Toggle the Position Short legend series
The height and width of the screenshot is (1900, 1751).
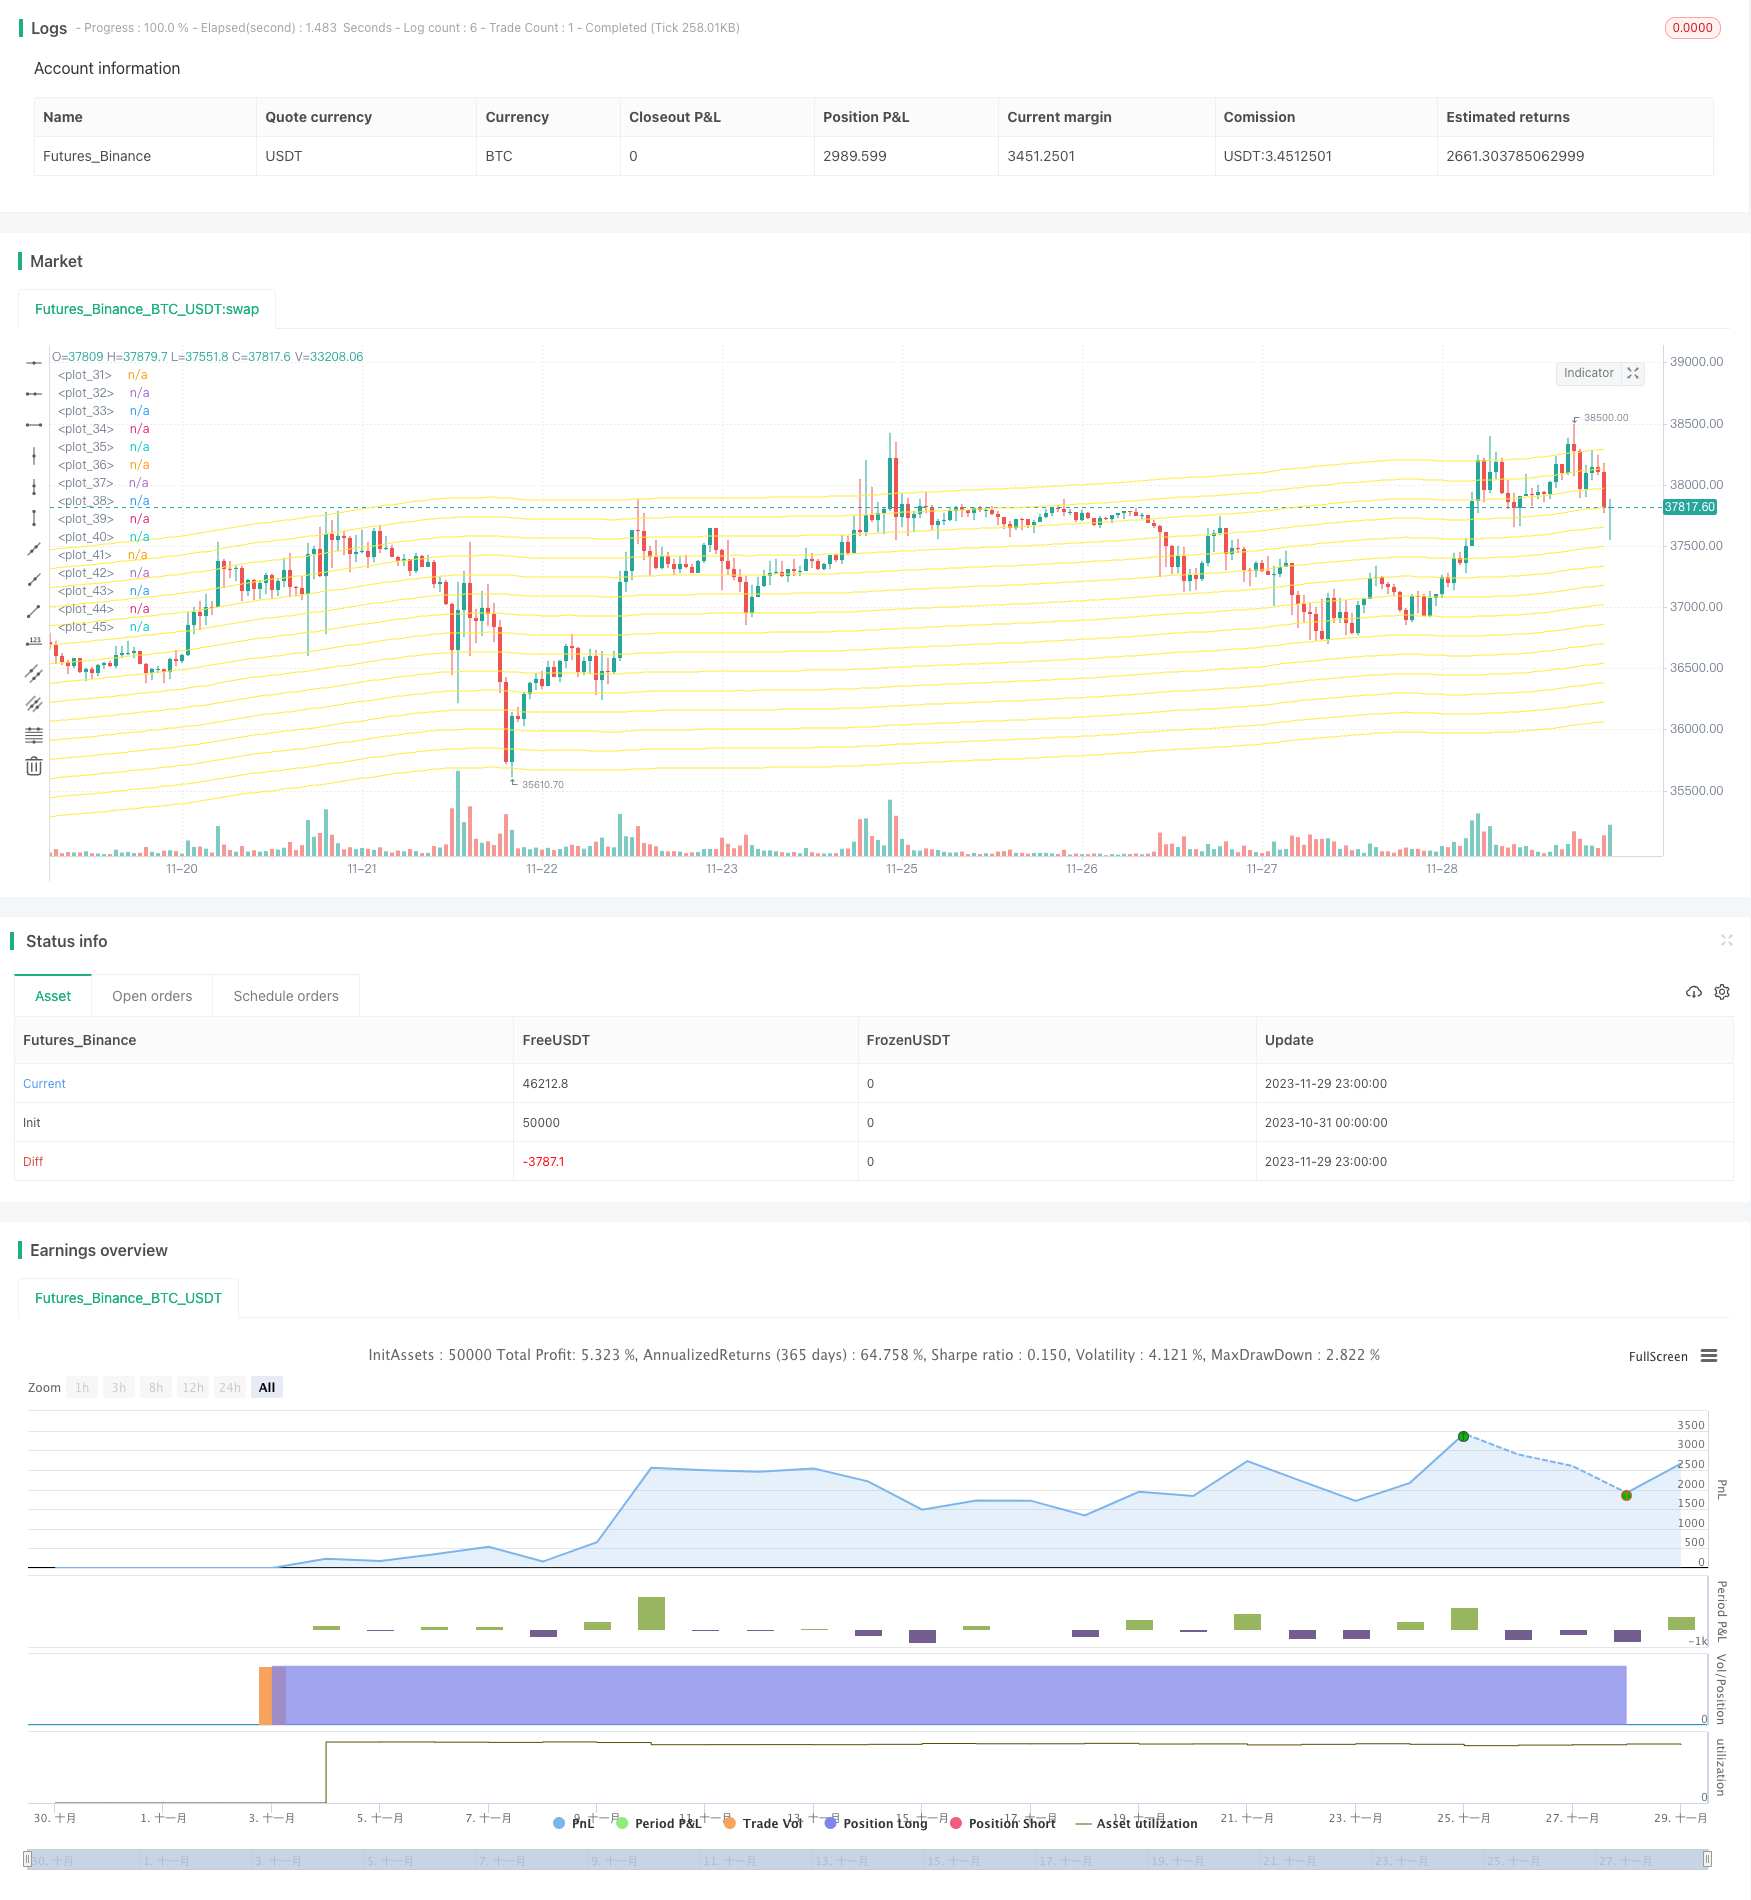[x=1003, y=1823]
